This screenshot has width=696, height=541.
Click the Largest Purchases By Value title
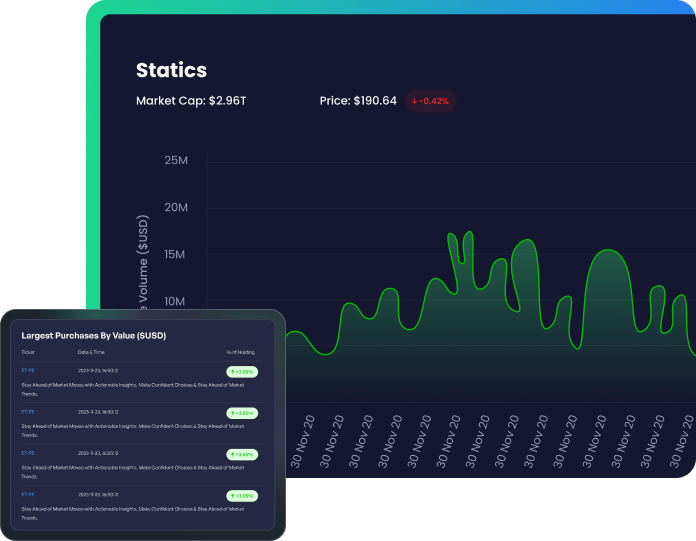click(x=85, y=335)
